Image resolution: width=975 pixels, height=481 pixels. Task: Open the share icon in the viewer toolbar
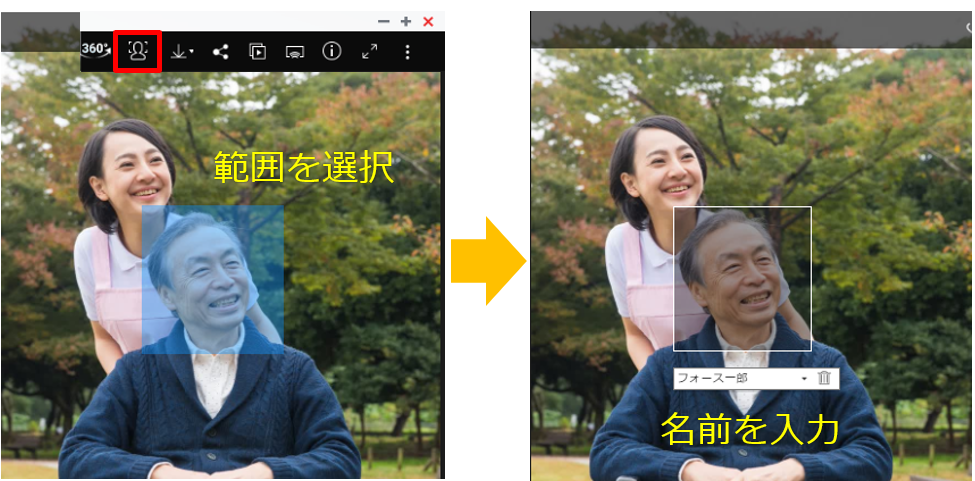pyautogui.click(x=220, y=51)
